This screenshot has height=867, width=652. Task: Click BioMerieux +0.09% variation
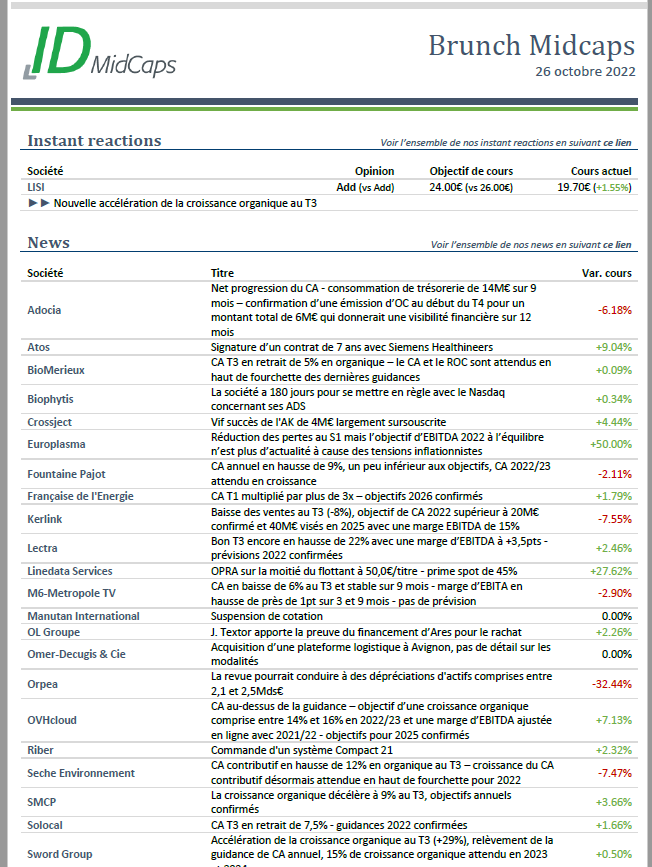pos(613,370)
